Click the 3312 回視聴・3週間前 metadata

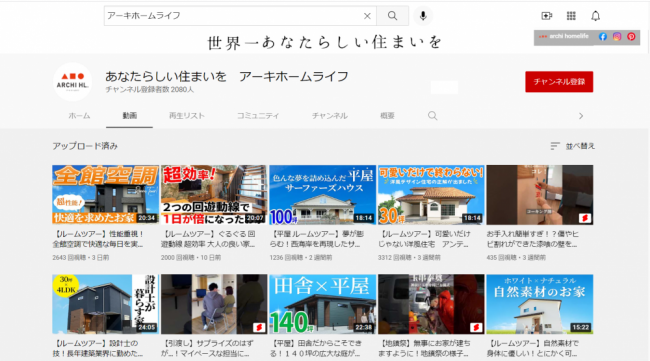pyautogui.click(x=409, y=257)
